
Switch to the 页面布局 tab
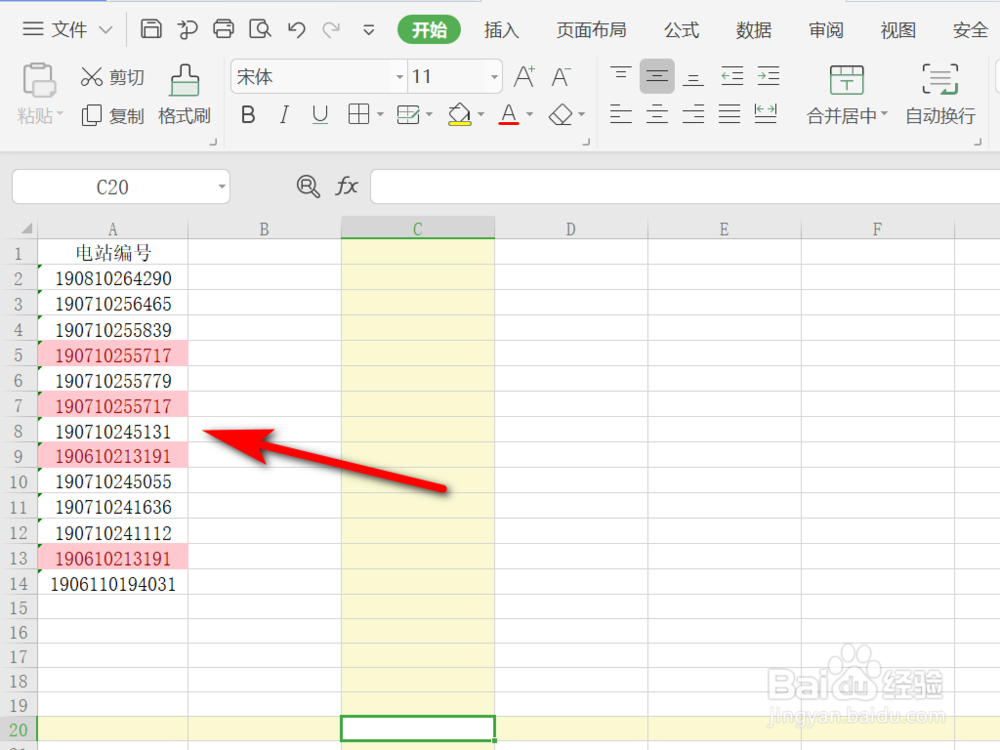[x=591, y=30]
